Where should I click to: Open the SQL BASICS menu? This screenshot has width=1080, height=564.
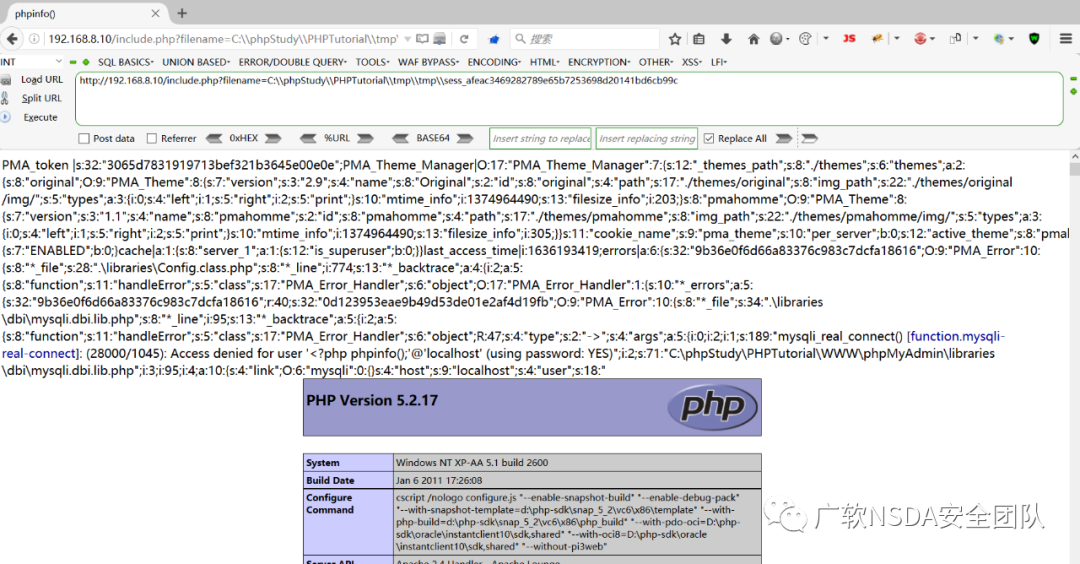click(125, 62)
